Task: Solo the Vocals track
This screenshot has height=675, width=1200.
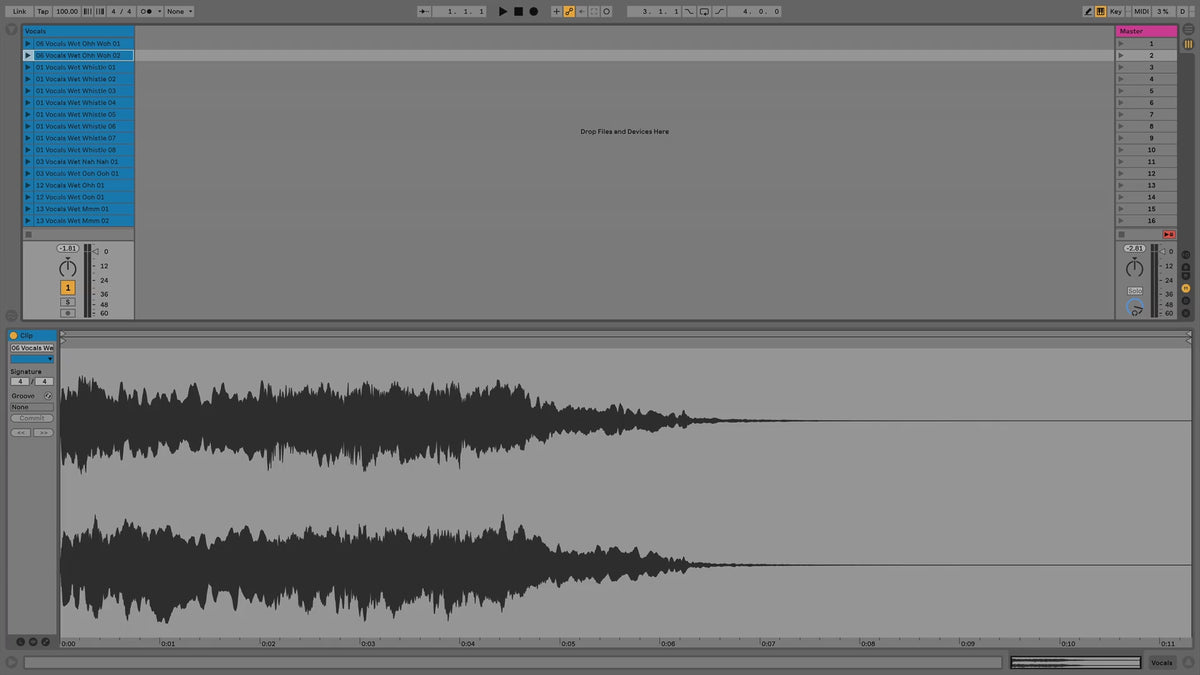Action: [68, 301]
